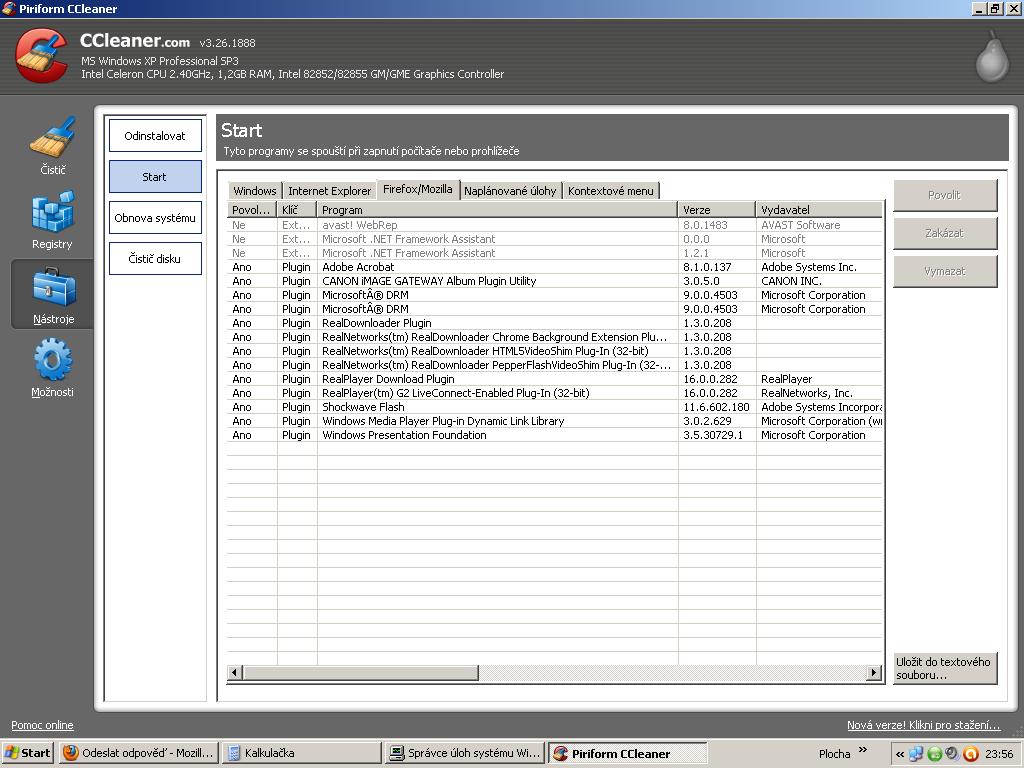Screen dimensions: 1024x768
Task: Click the Piriform pear icon
Action: coord(992,57)
